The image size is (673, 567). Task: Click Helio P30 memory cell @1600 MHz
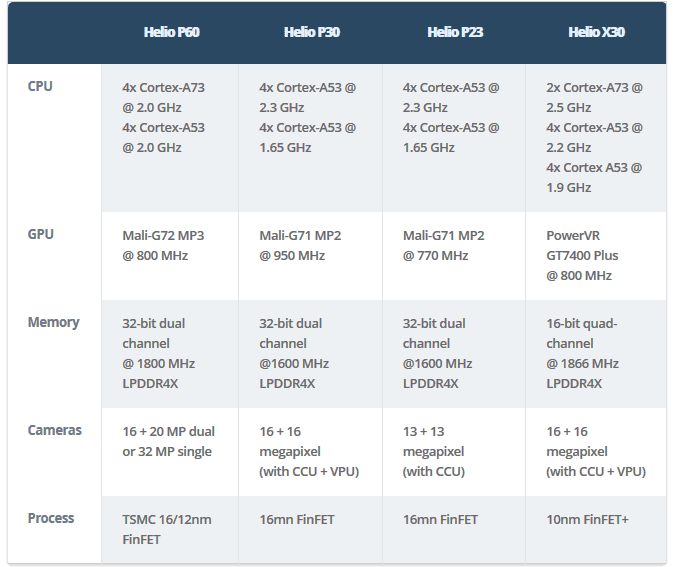310,354
